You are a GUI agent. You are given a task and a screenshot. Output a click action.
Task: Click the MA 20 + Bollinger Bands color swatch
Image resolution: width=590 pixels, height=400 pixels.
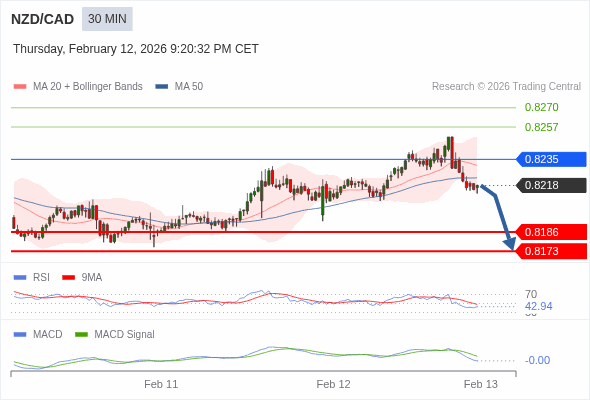click(20, 87)
